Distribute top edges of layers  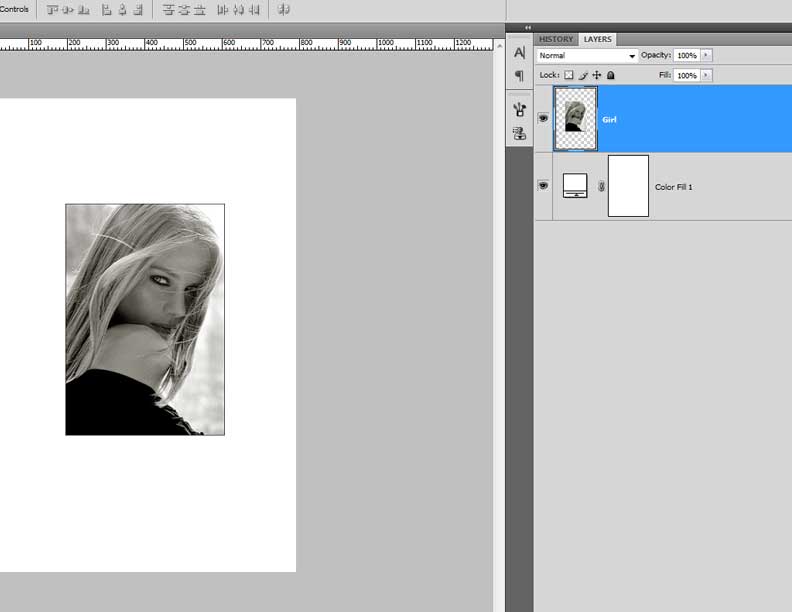(169, 10)
